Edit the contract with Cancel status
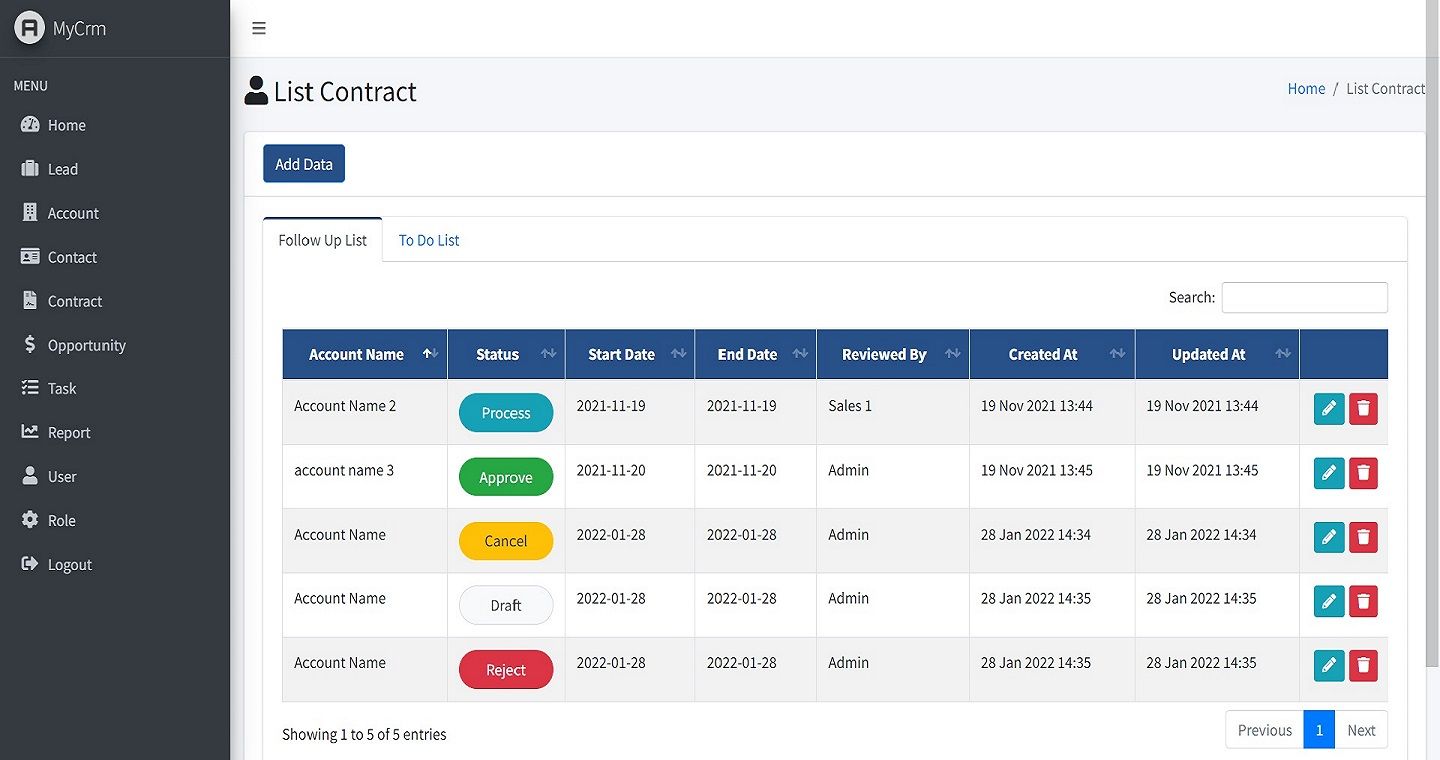The width and height of the screenshot is (1440, 760). point(1329,537)
